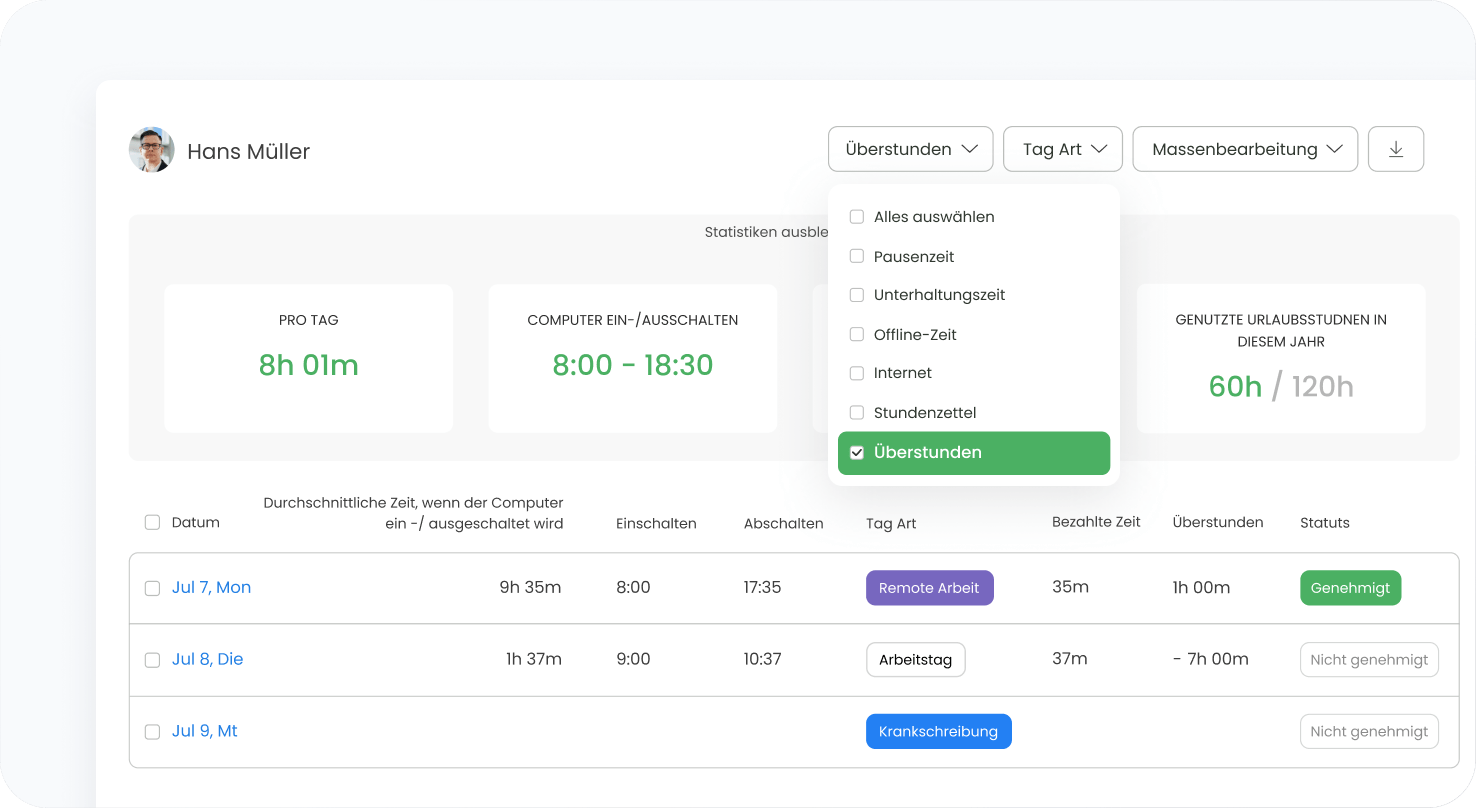
Task: Select Offline-Zeit in the filter list
Action: coord(857,334)
